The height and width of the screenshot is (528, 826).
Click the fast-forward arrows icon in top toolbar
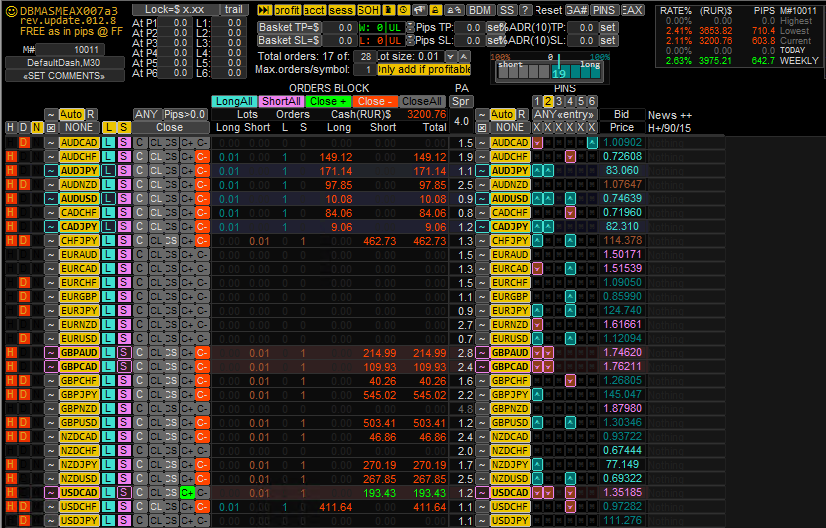(264, 10)
